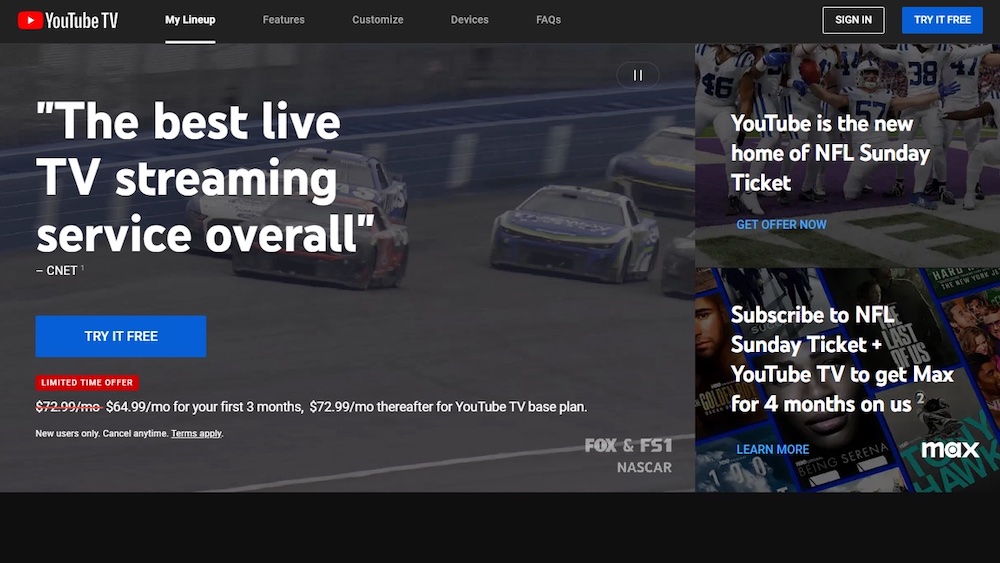Open the NFL Sunday Ticket promo card

coord(847,156)
